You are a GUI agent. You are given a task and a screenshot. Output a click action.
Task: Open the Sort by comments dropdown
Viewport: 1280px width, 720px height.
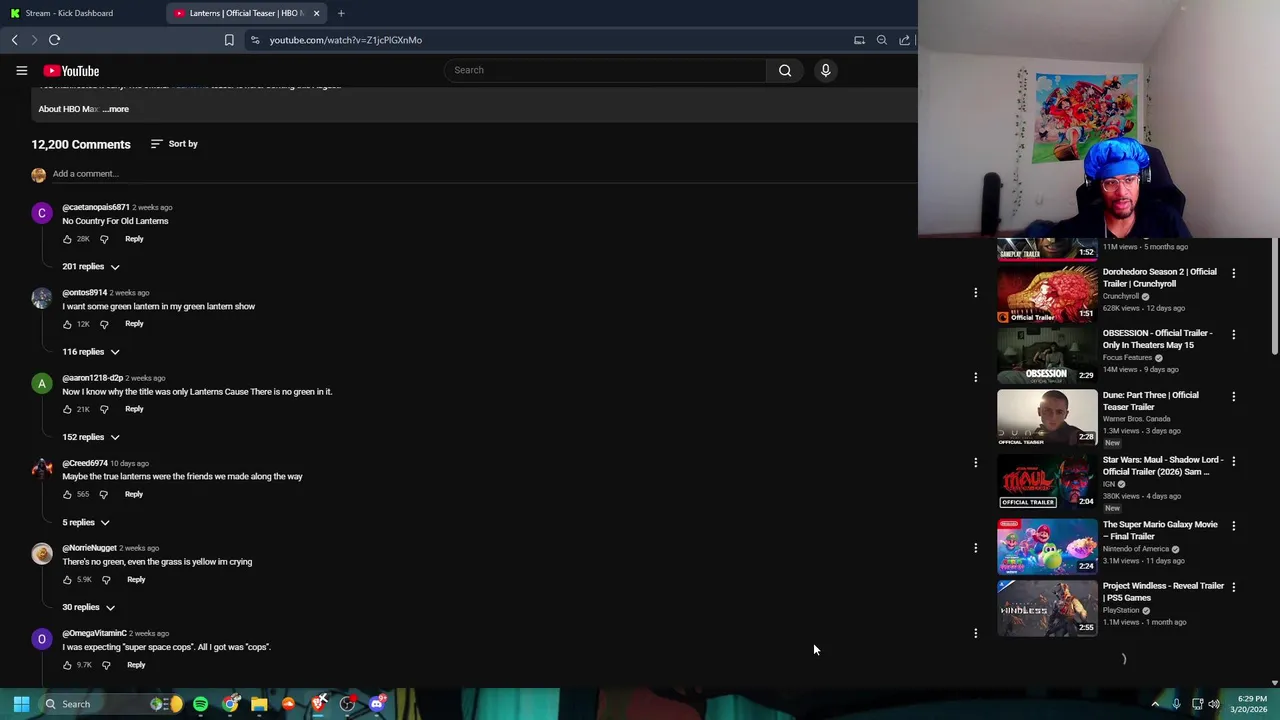pos(174,144)
